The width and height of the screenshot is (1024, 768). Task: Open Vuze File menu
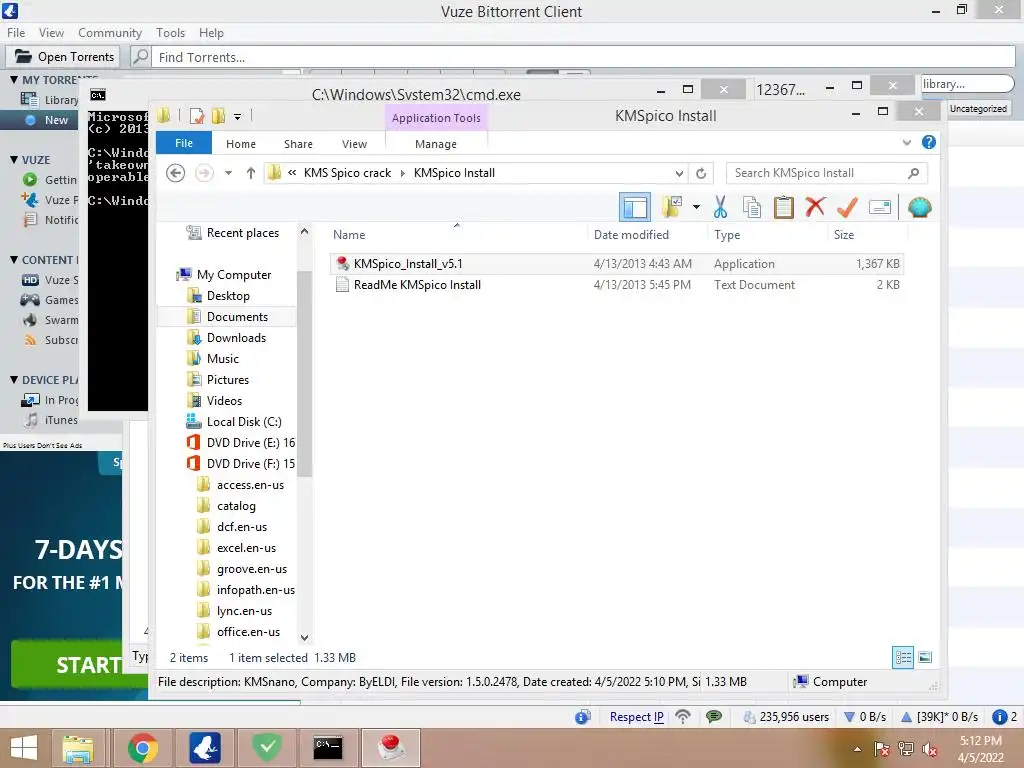(16, 33)
